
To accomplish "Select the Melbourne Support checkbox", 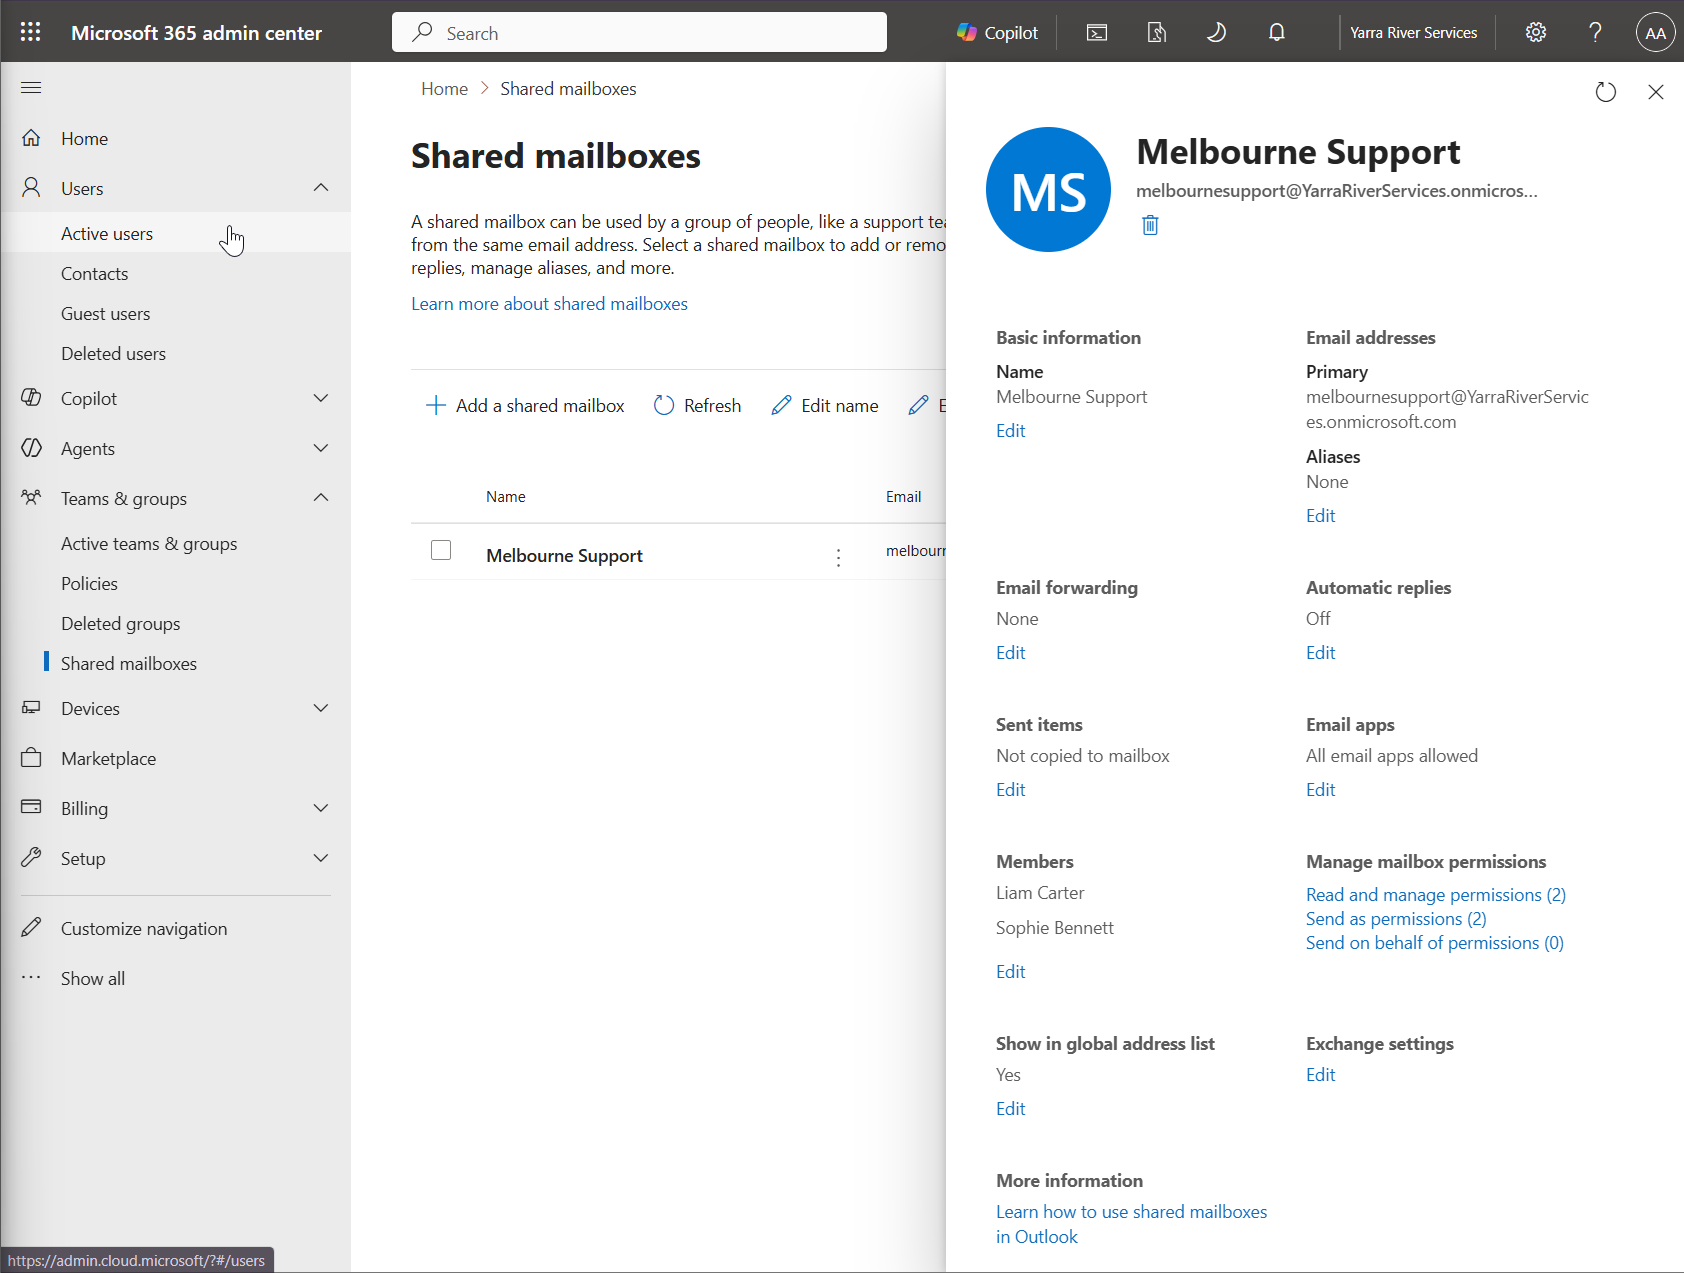I will tap(441, 550).
